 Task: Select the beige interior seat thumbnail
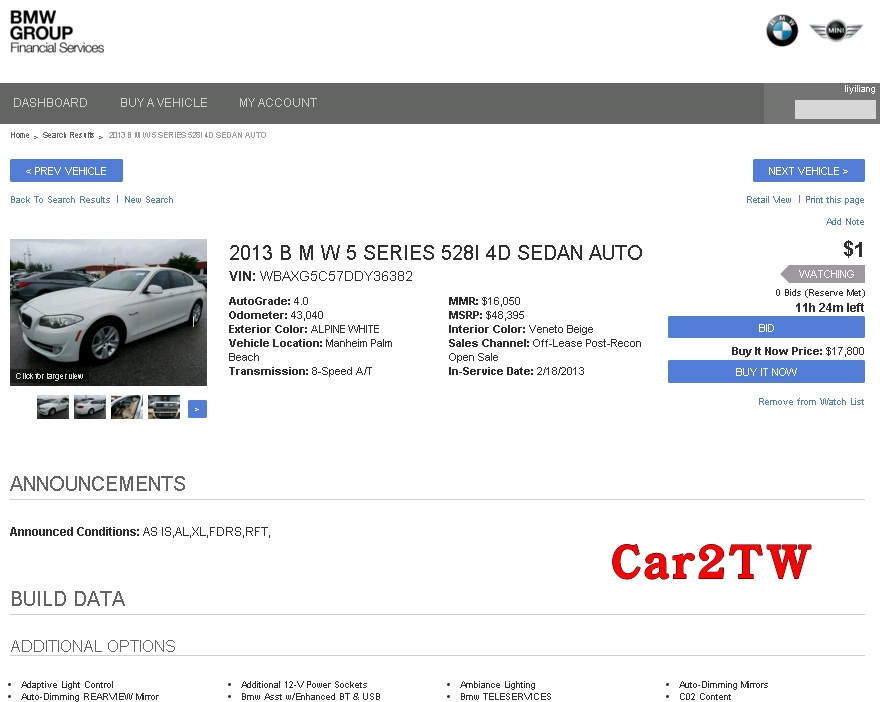[x=127, y=407]
